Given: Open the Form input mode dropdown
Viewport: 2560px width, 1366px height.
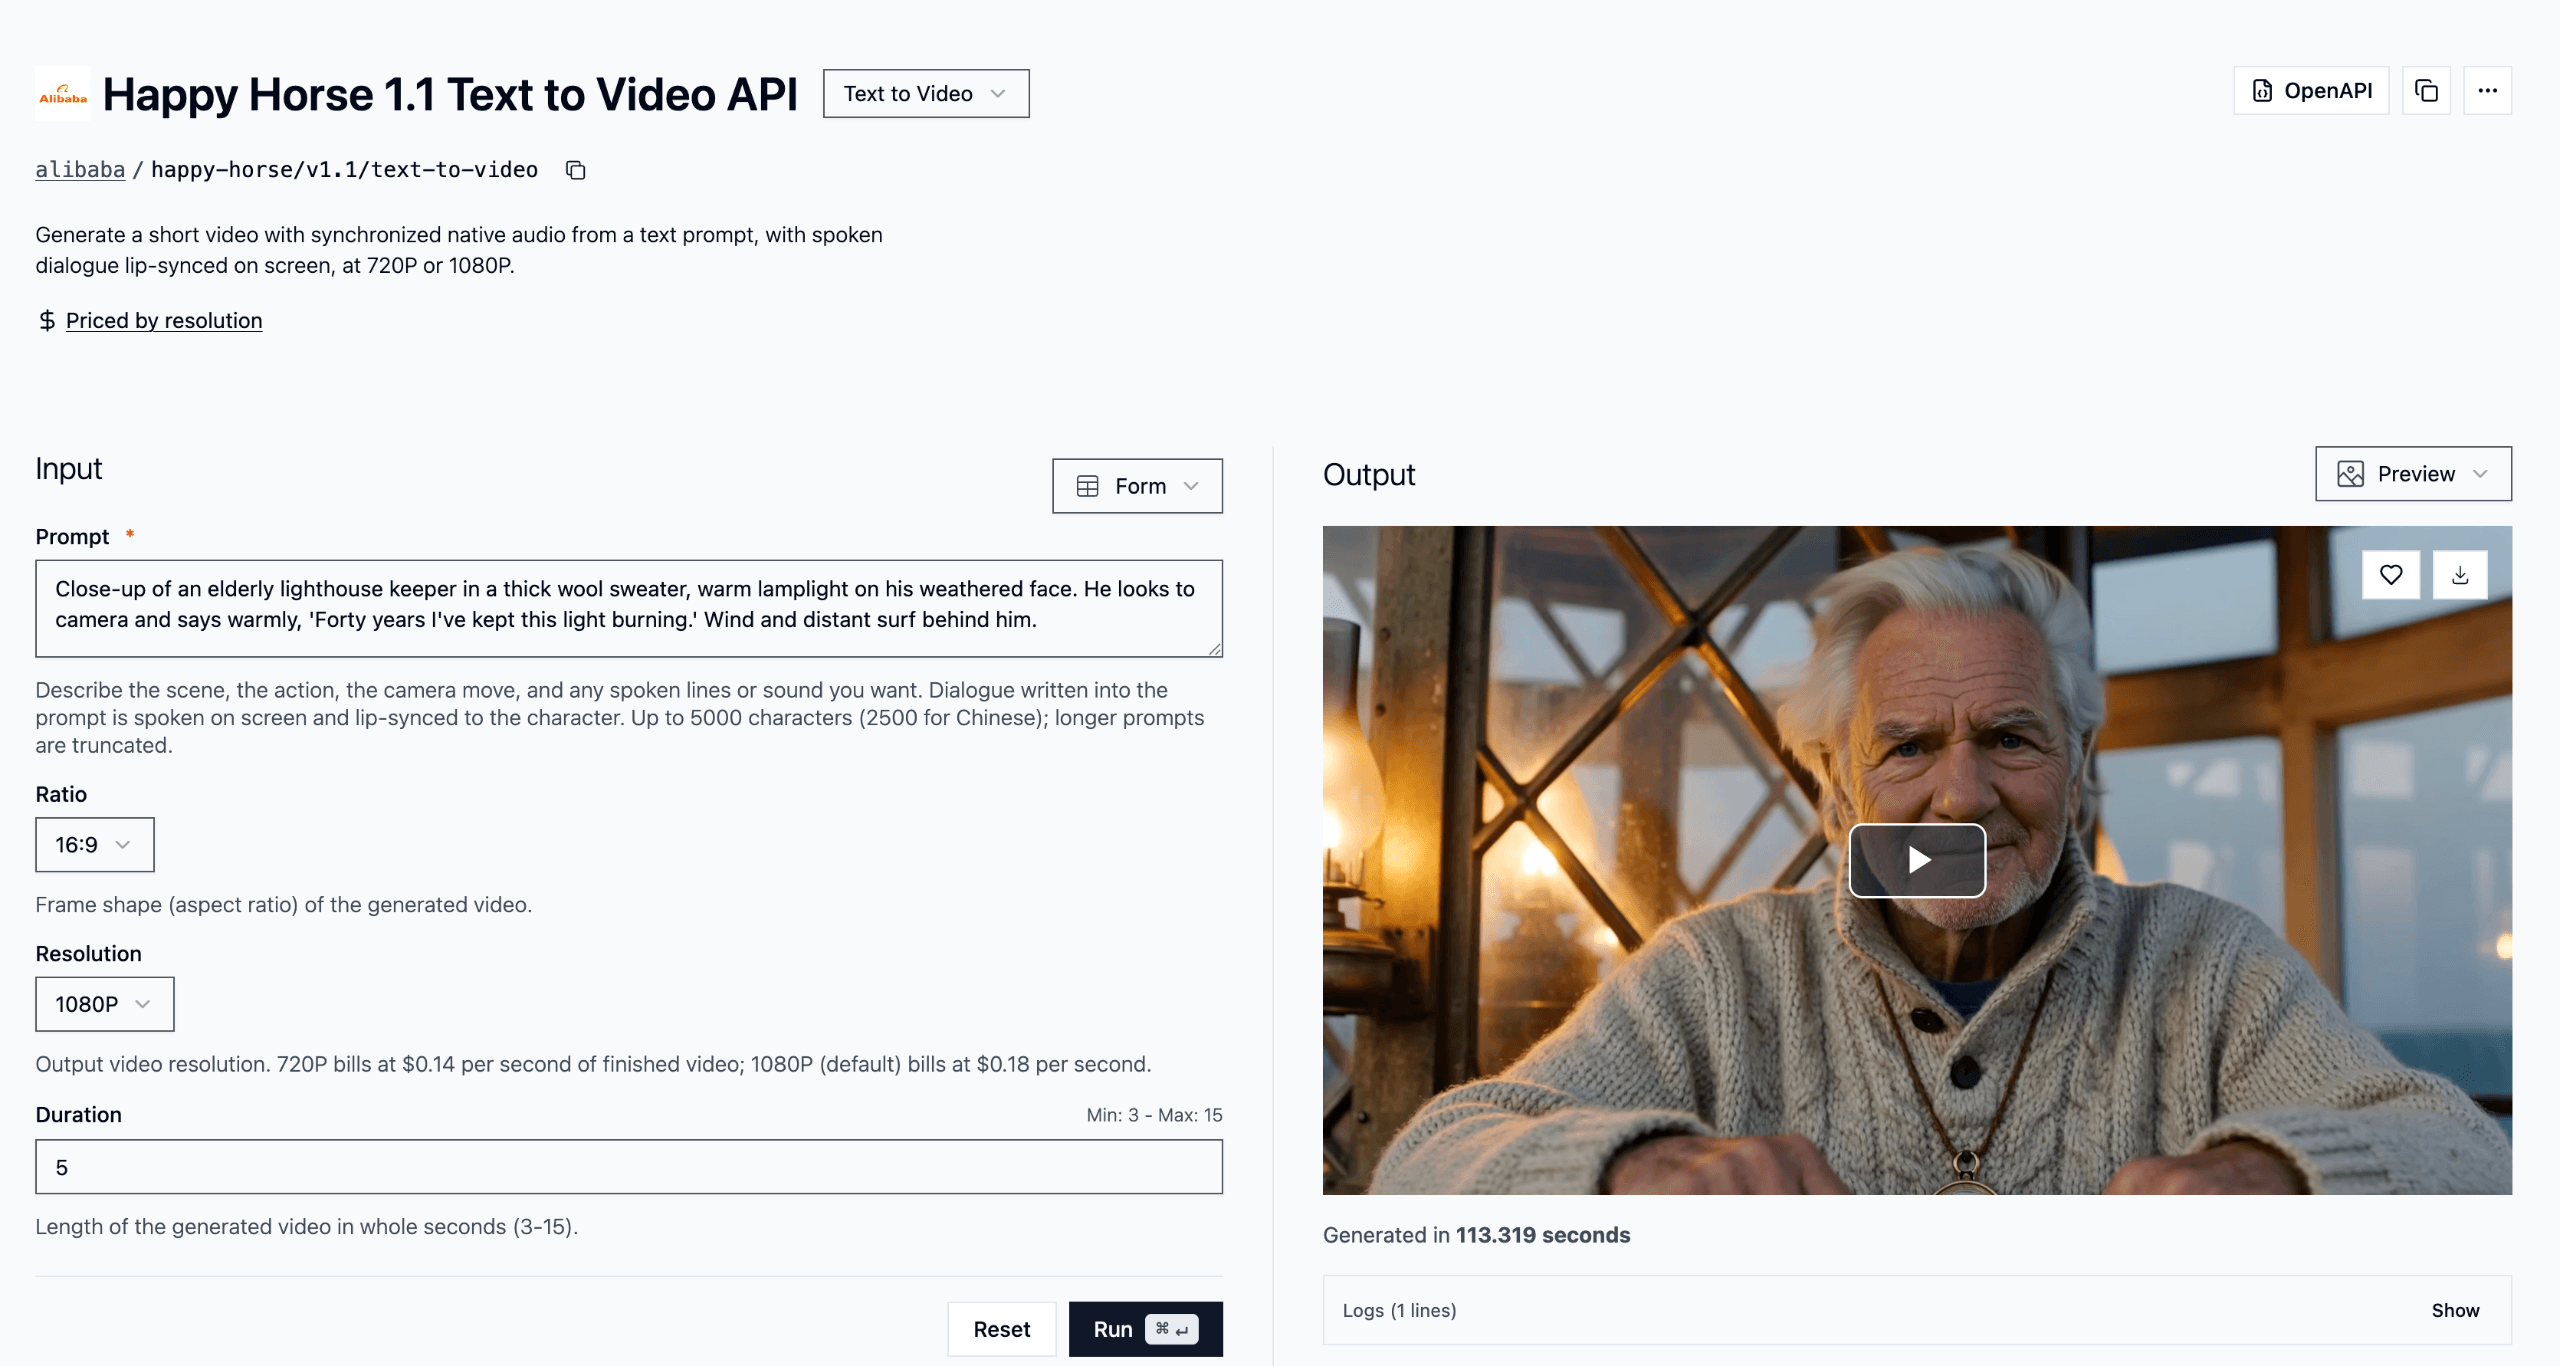Looking at the screenshot, I should pyautogui.click(x=1137, y=486).
